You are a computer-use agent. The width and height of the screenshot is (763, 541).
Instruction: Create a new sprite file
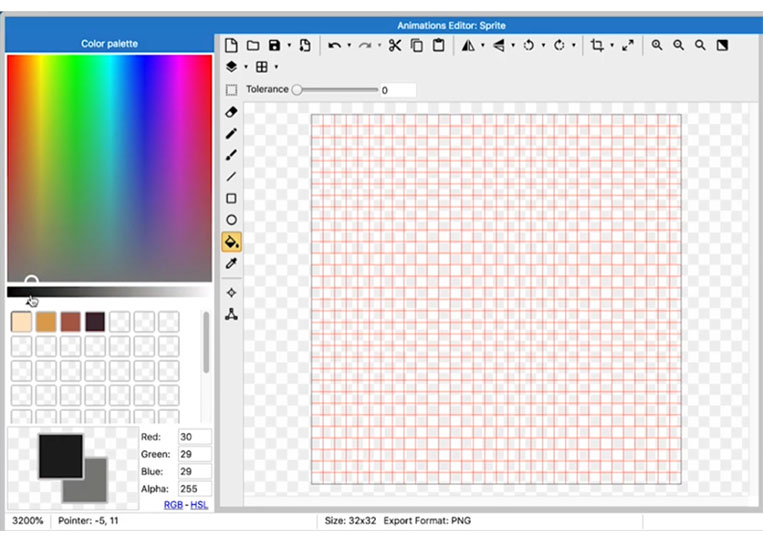pyautogui.click(x=231, y=46)
